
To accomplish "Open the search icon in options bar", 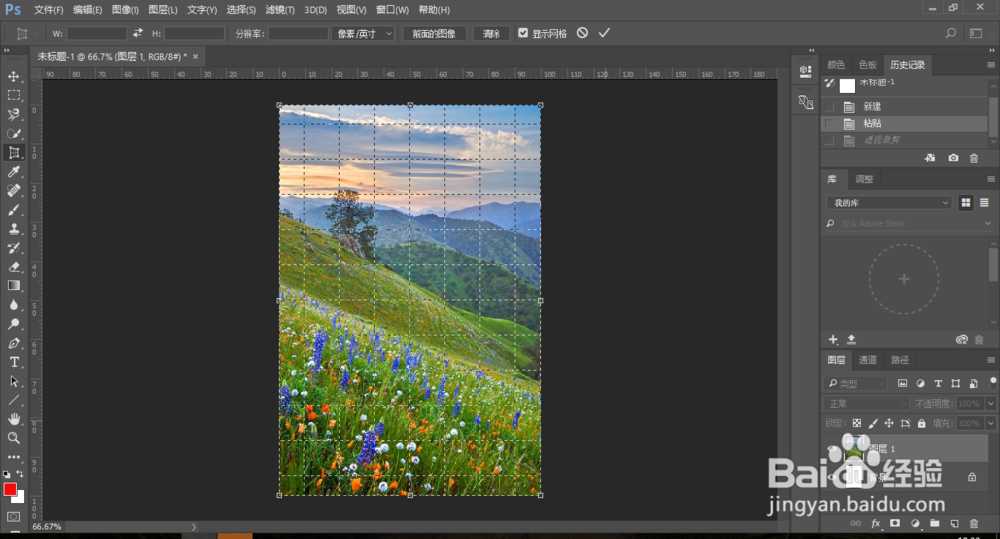I will pos(950,33).
